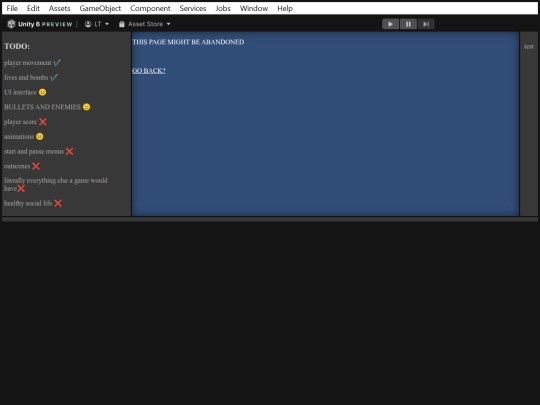Image resolution: width=540 pixels, height=405 pixels.
Task: Open the File menu
Action: coord(12,8)
